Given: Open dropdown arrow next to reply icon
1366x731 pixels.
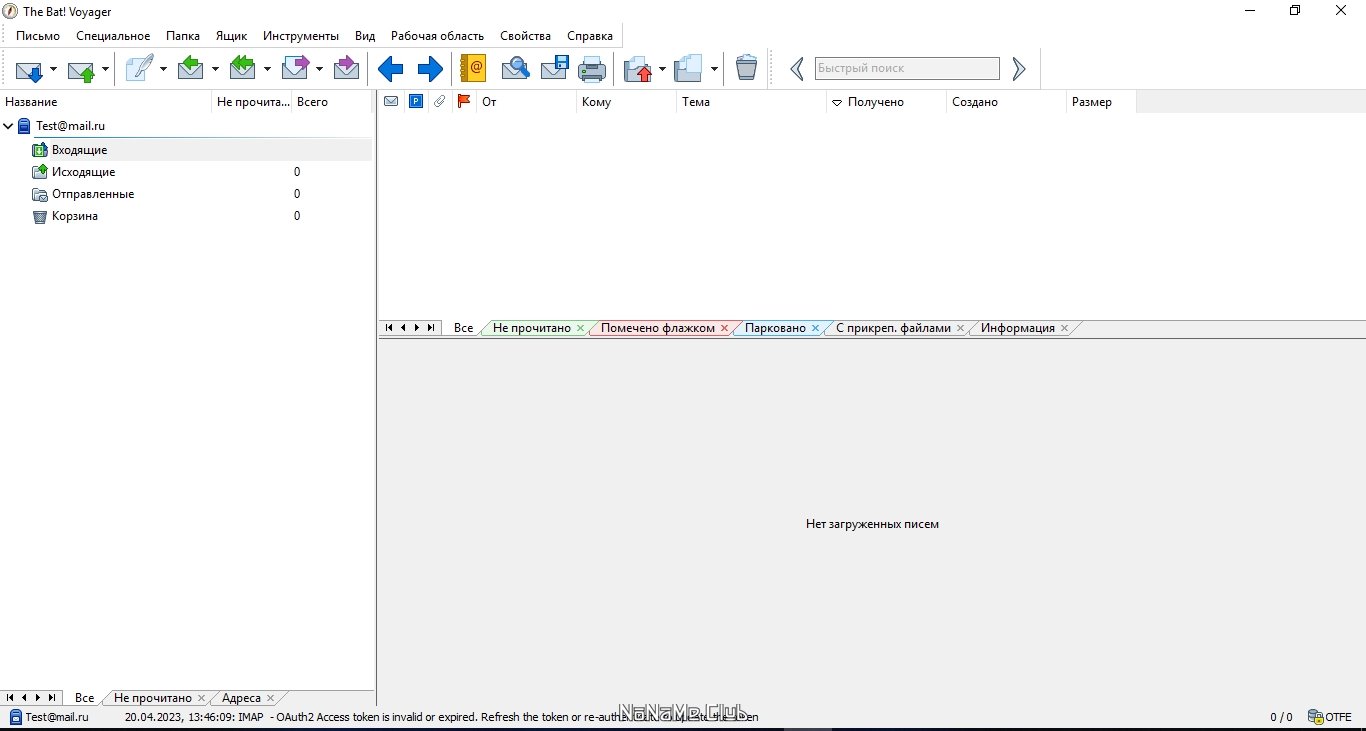Looking at the screenshot, I should point(215,69).
